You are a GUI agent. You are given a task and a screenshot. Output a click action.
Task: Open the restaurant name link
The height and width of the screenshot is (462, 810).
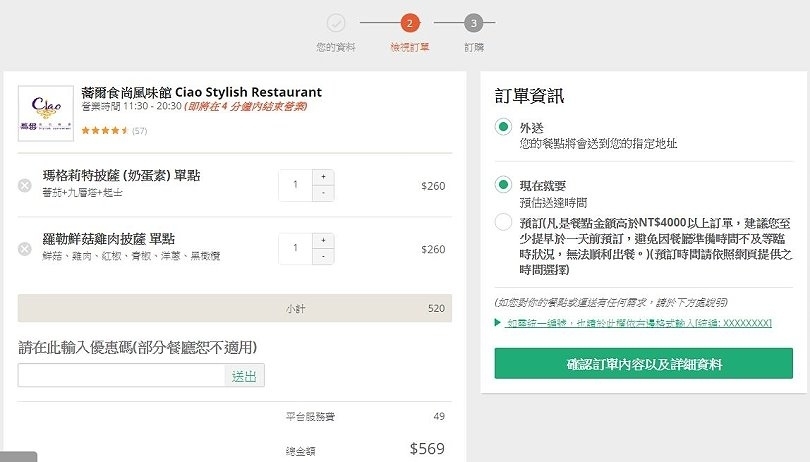[201, 92]
